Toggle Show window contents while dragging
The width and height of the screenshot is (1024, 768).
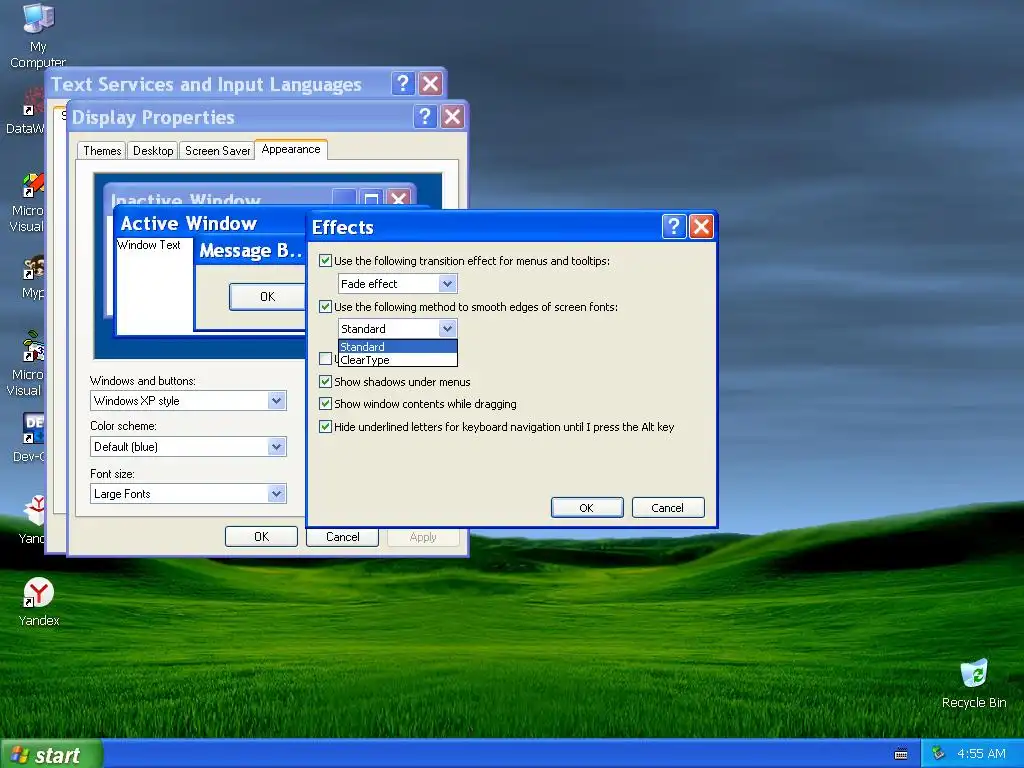click(x=325, y=404)
